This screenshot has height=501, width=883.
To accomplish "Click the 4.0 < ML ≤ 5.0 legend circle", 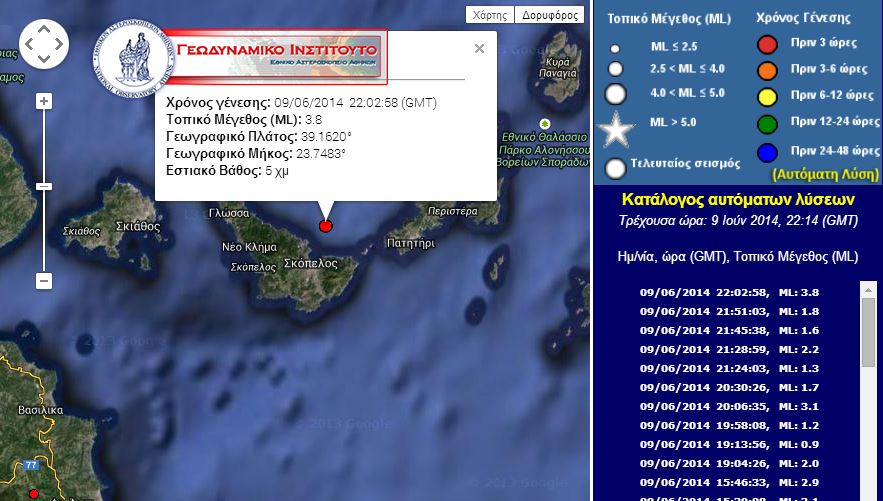I will [x=616, y=94].
